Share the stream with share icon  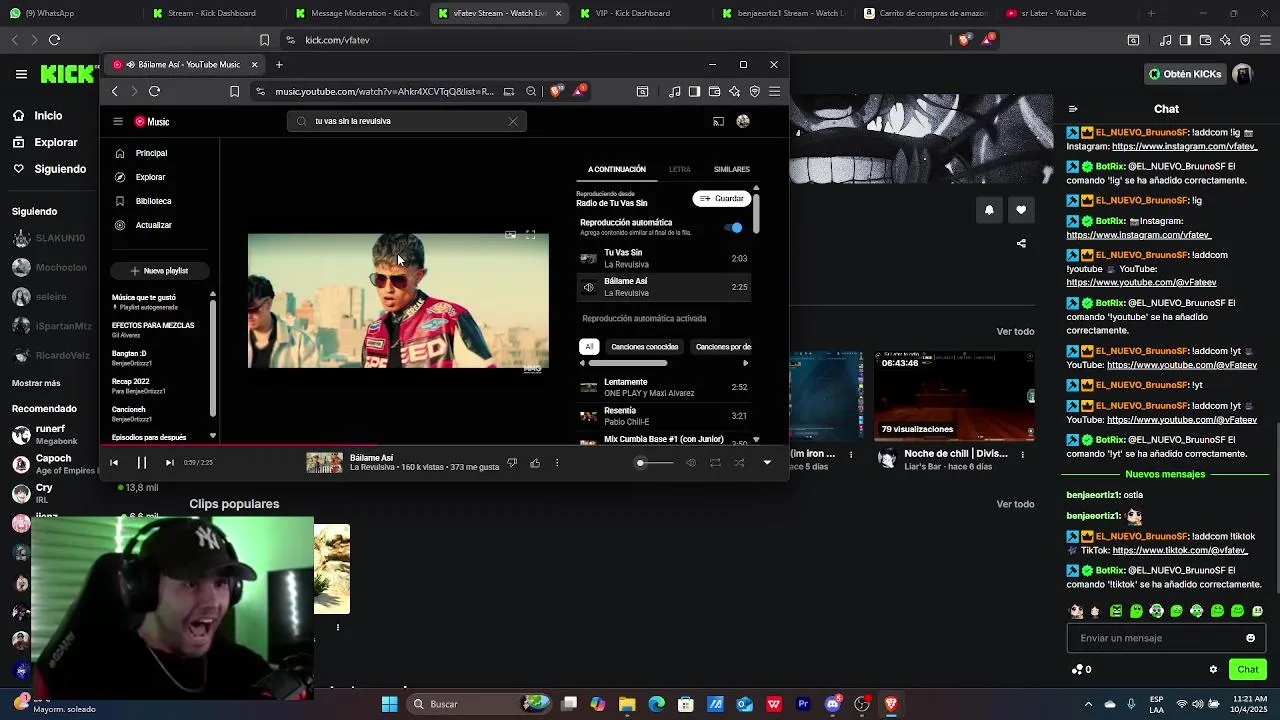1021,243
